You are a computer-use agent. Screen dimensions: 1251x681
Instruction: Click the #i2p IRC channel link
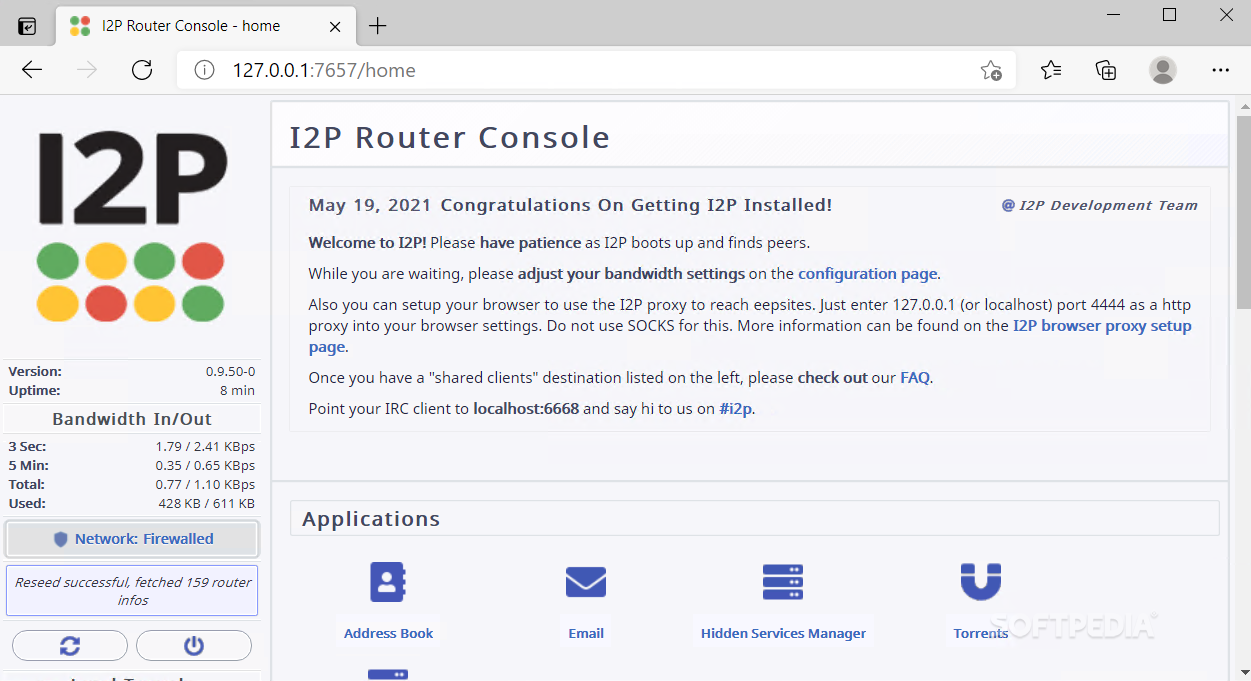[x=735, y=409]
